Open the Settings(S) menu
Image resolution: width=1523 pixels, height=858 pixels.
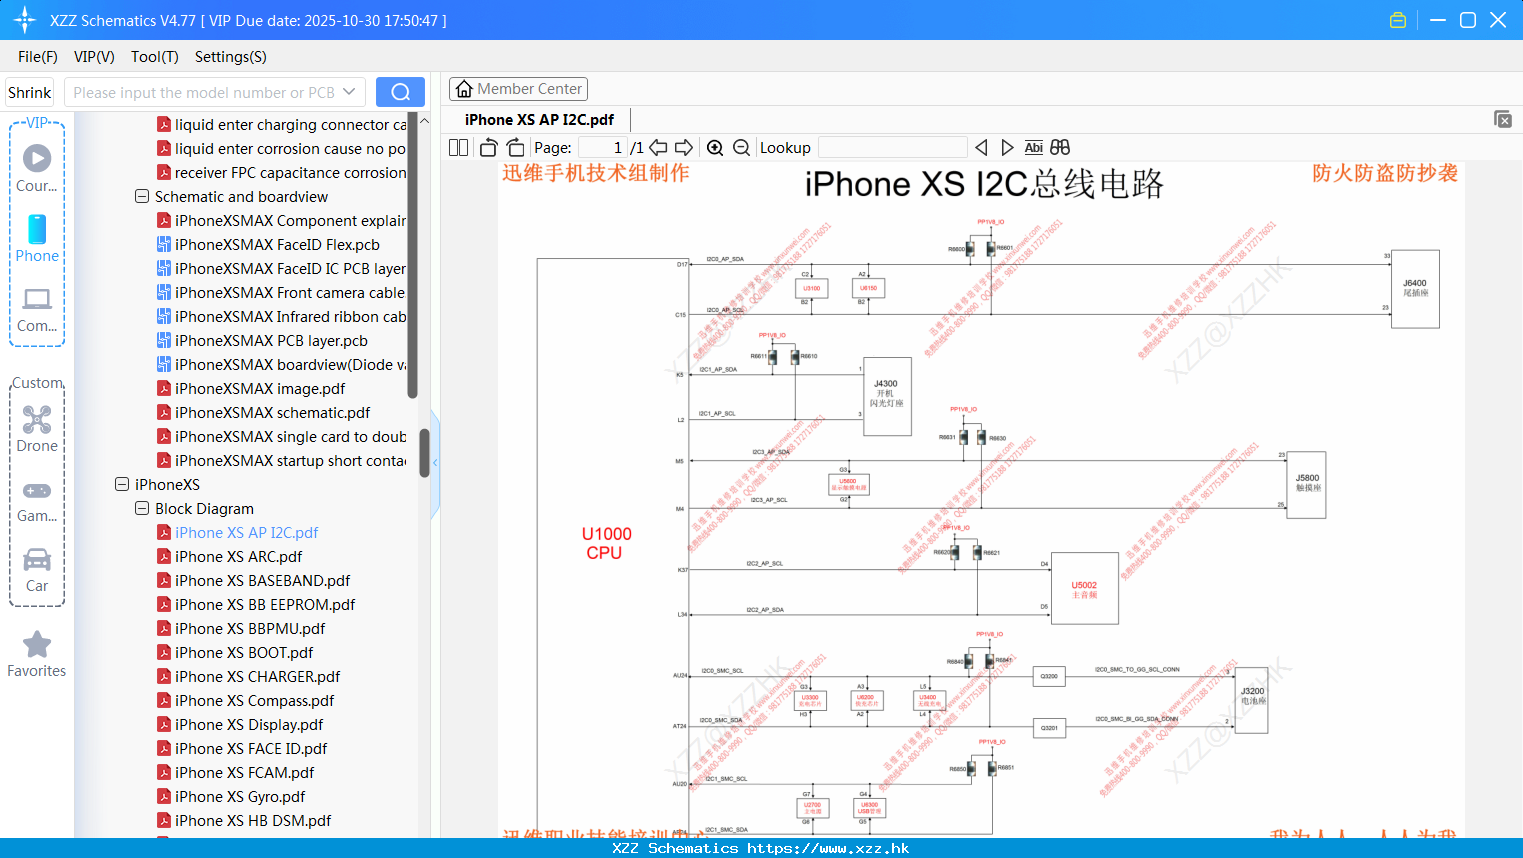(x=231, y=57)
